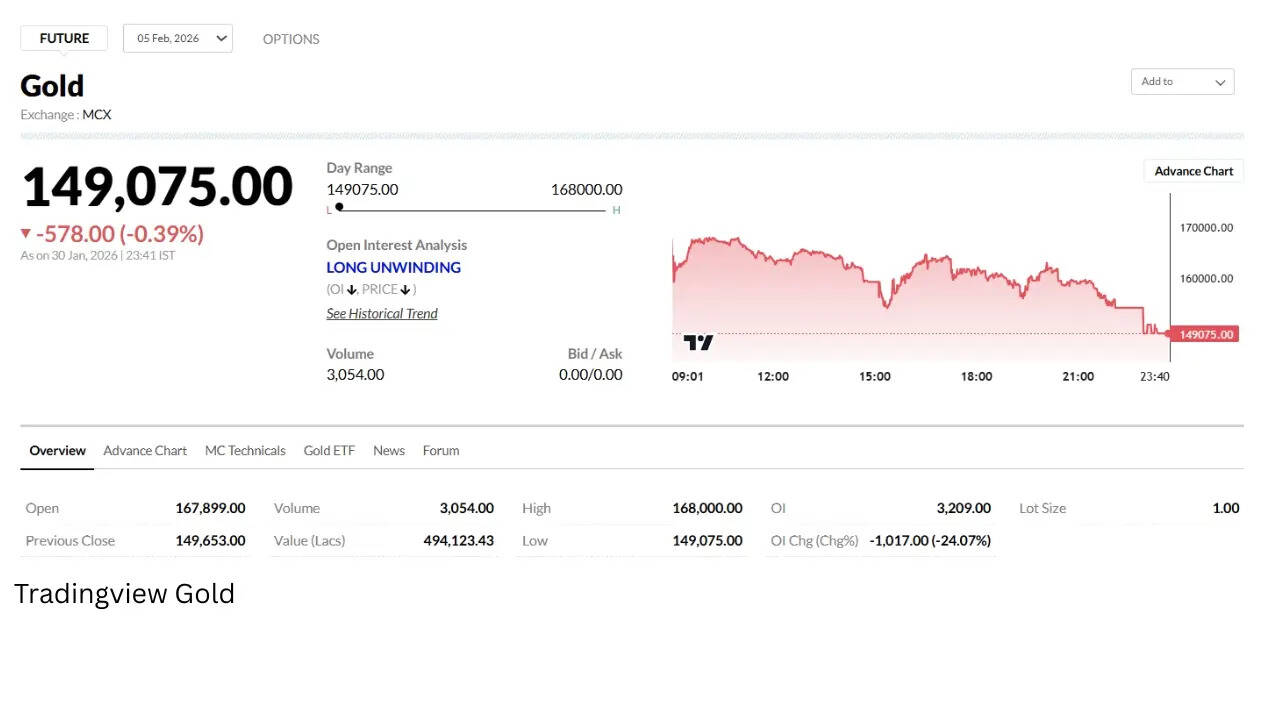This screenshot has width=1280, height=720.
Task: Click the chevron in the Add to box
Action: pos(1220,82)
